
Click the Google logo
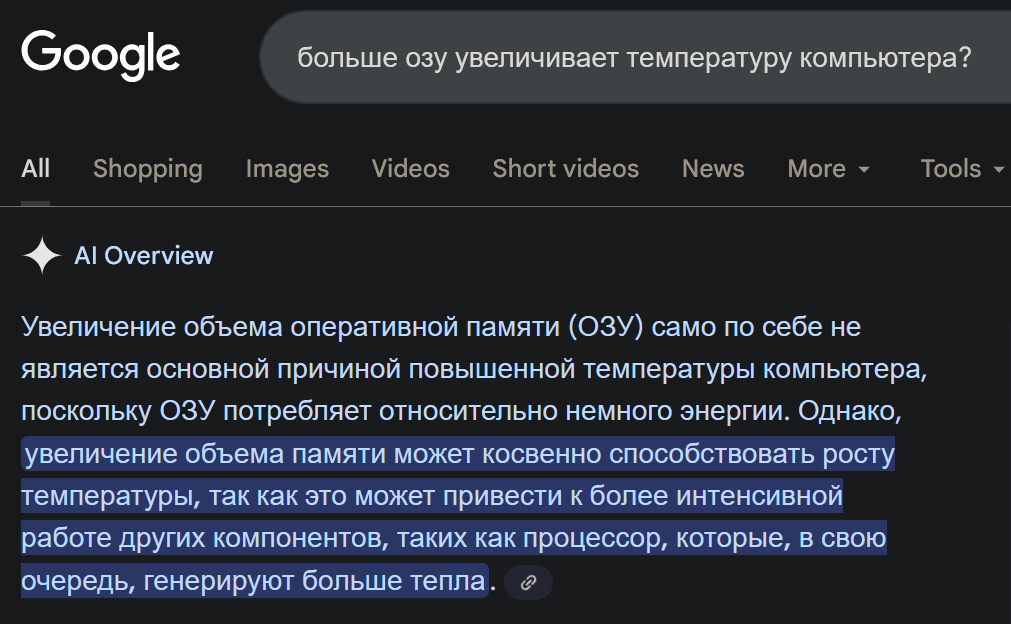[100, 54]
